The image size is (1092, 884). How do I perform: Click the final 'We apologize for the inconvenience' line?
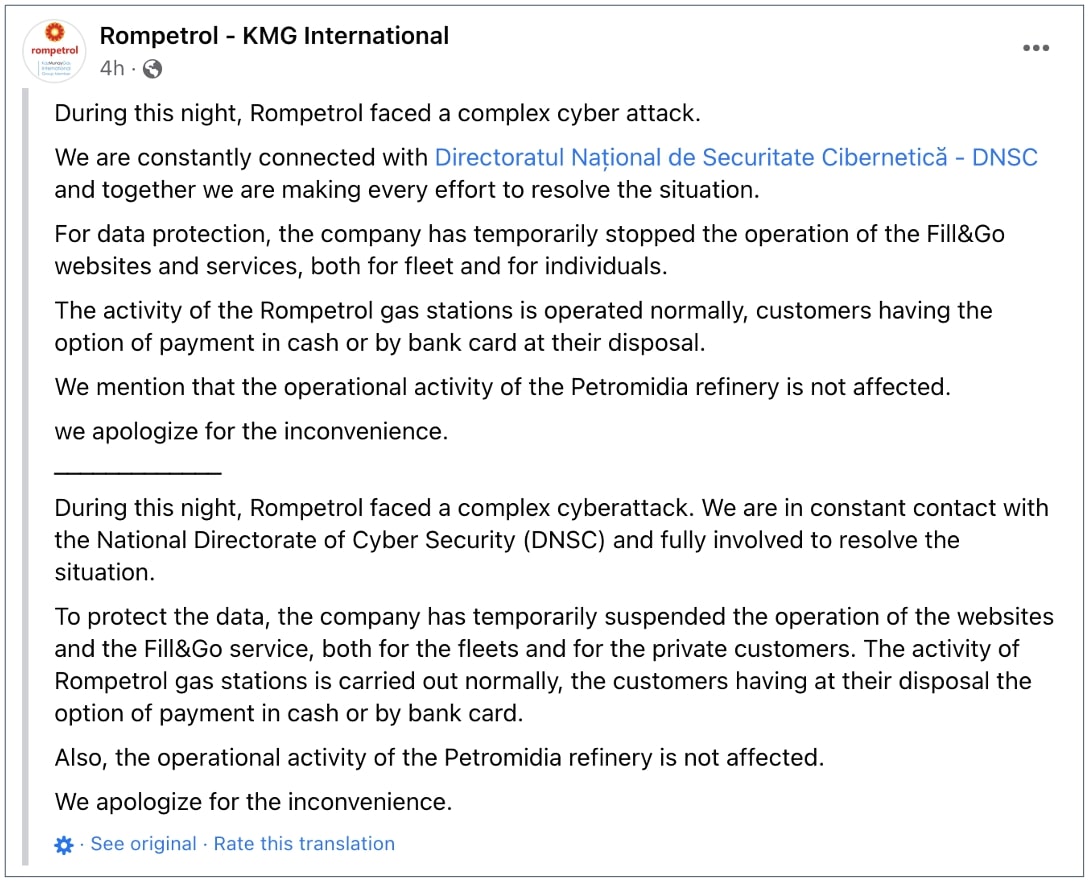point(253,801)
